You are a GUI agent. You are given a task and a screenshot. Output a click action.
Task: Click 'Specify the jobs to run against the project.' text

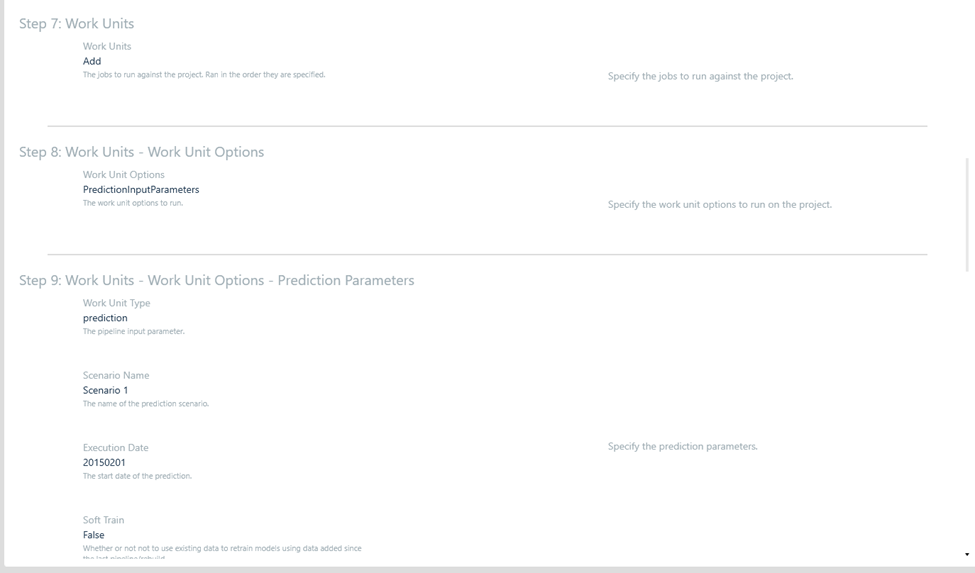700,76
